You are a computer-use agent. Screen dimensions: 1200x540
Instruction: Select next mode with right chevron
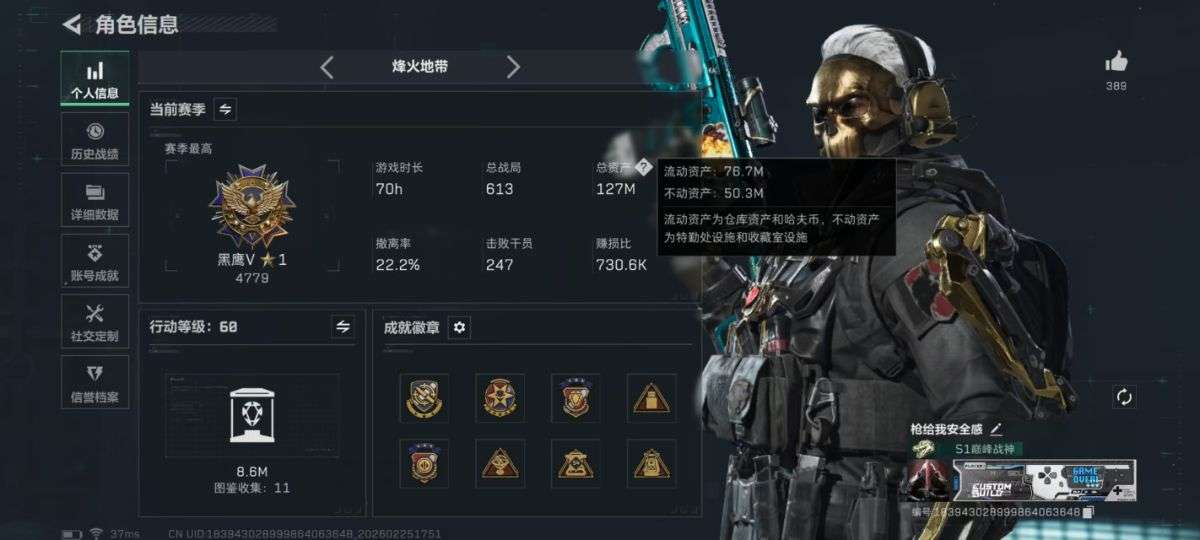click(x=513, y=67)
